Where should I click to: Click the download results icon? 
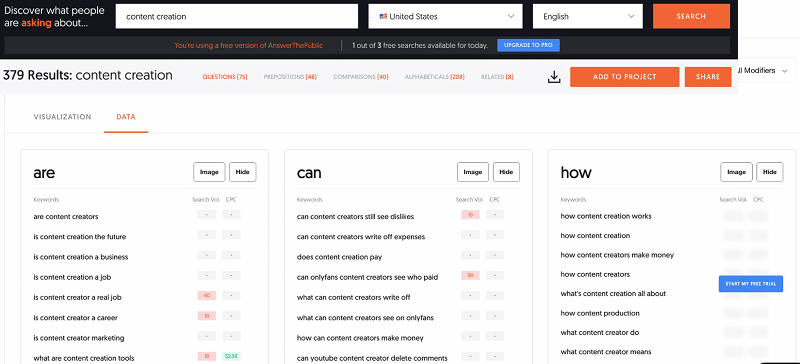coord(554,77)
